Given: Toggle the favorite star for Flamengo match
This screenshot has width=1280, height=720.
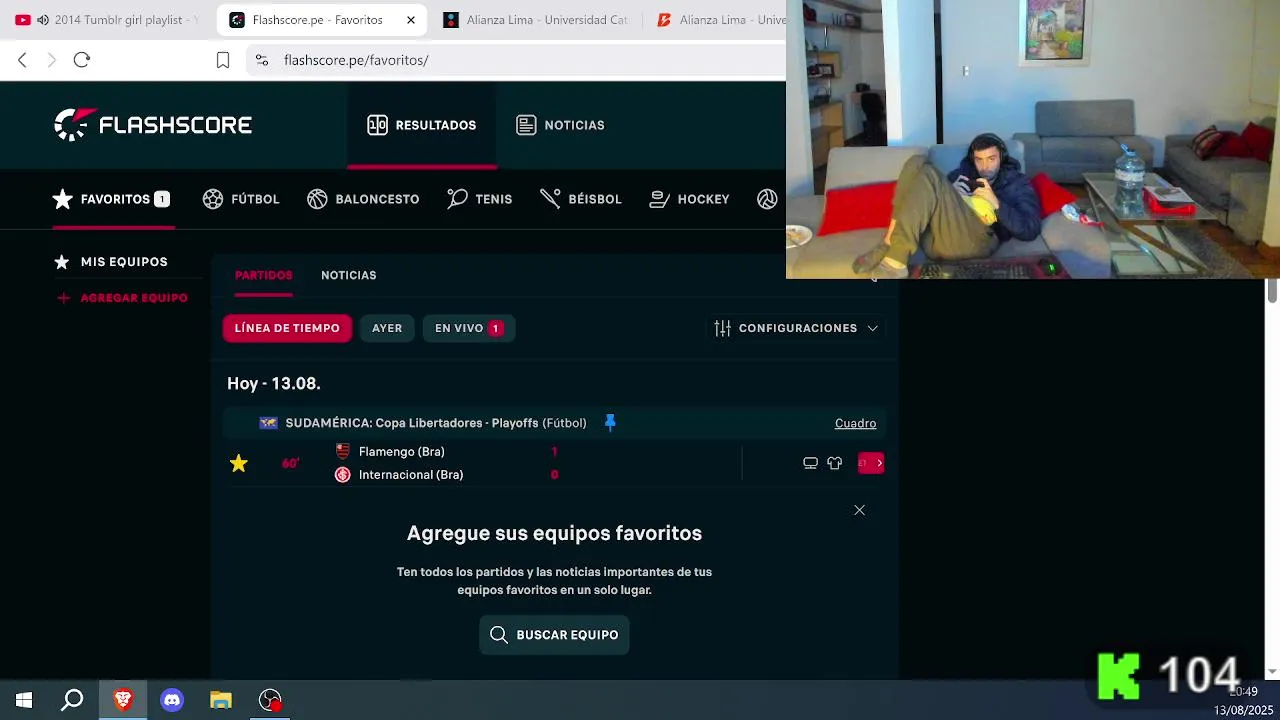Looking at the screenshot, I should click(x=239, y=463).
